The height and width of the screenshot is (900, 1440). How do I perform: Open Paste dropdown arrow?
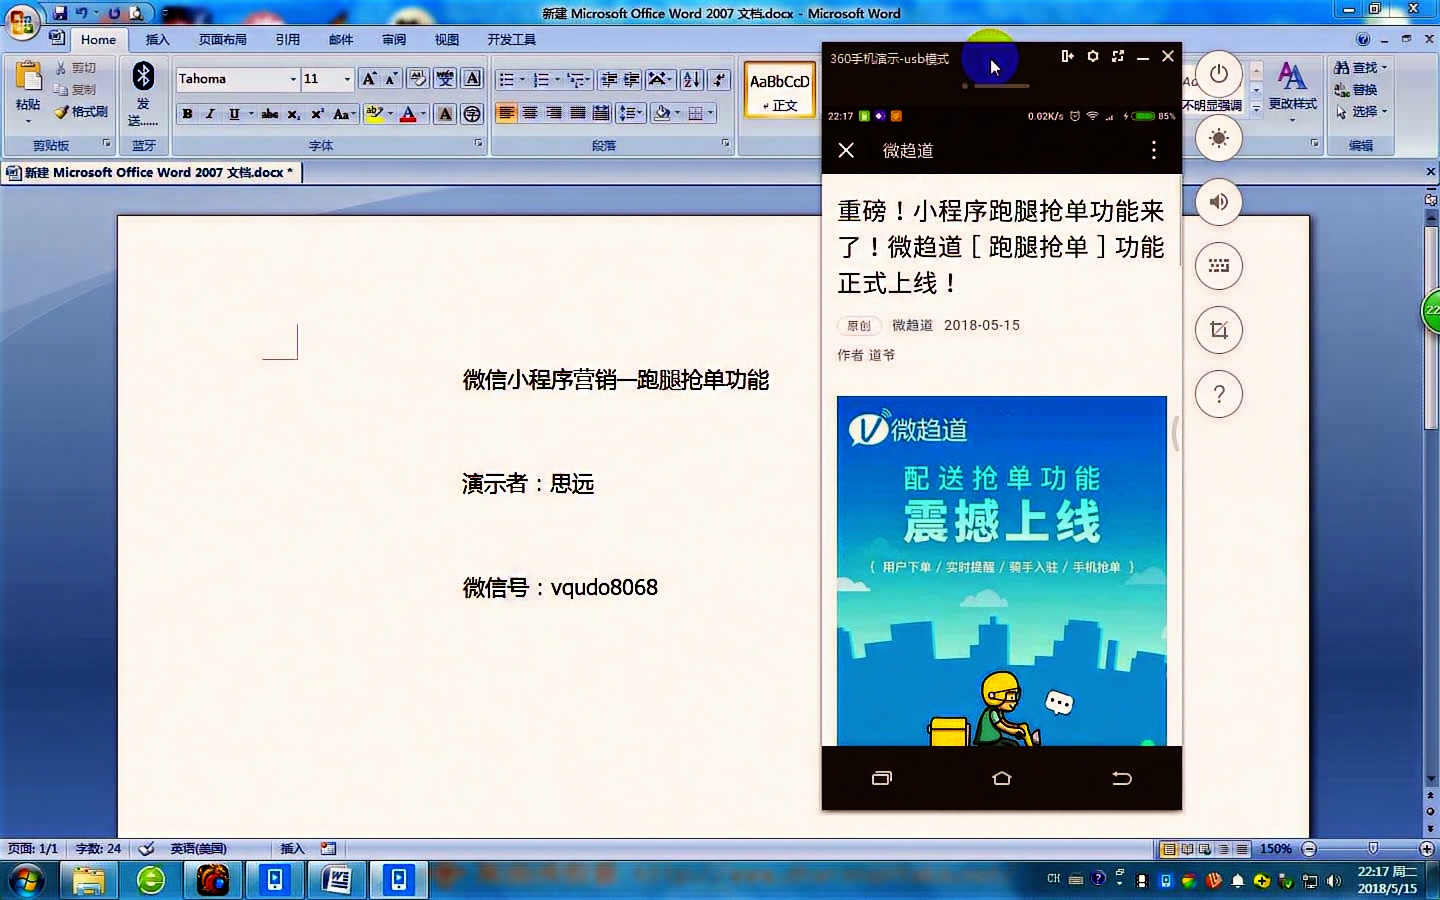[x=28, y=120]
